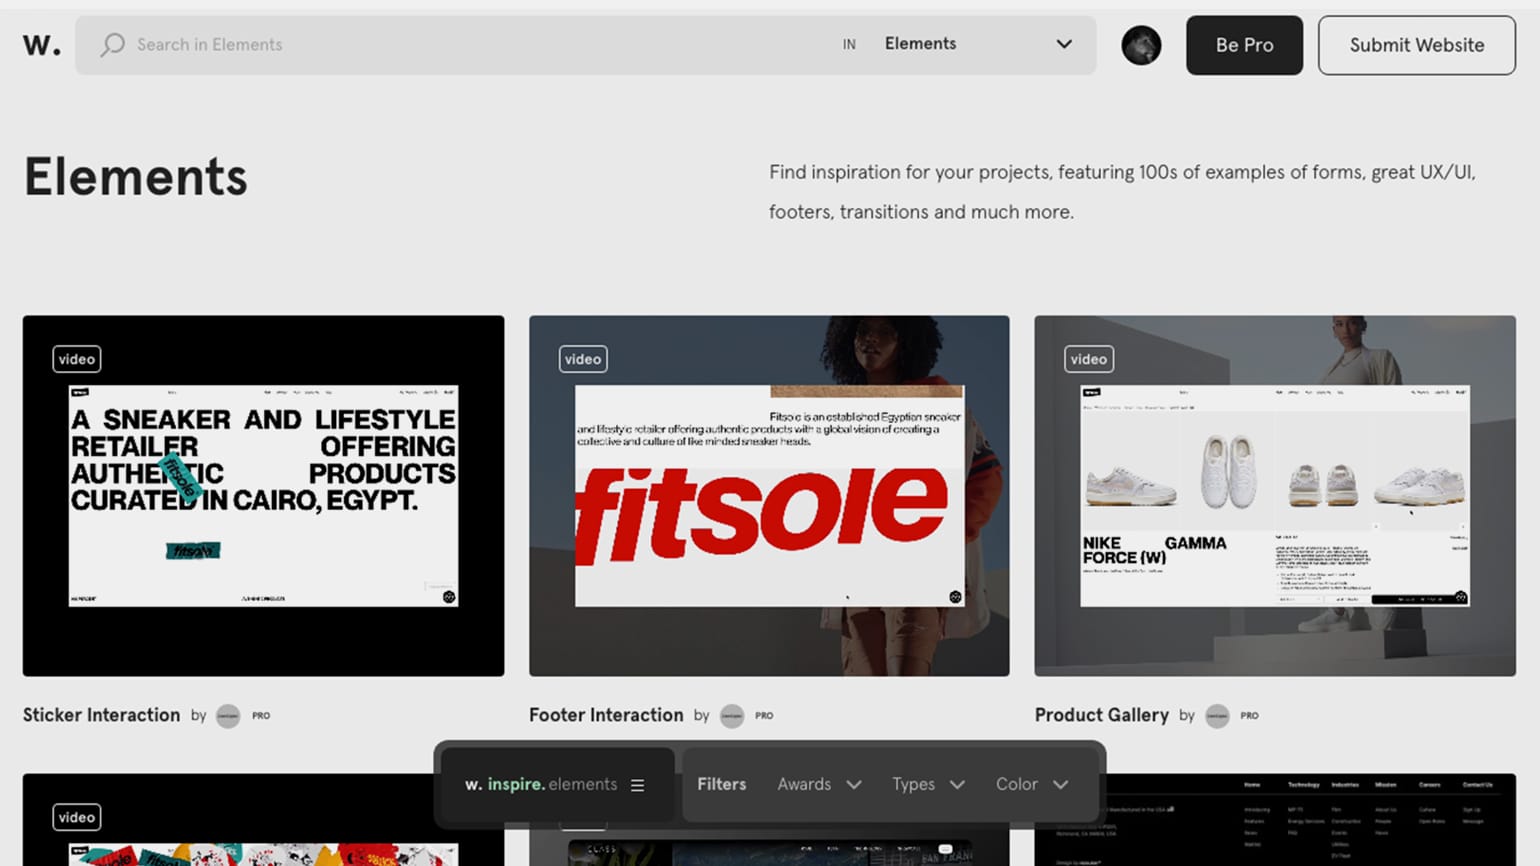Image resolution: width=1540 pixels, height=866 pixels.
Task: Click the PRO badge next to Product Gallery
Action: coord(1249,716)
